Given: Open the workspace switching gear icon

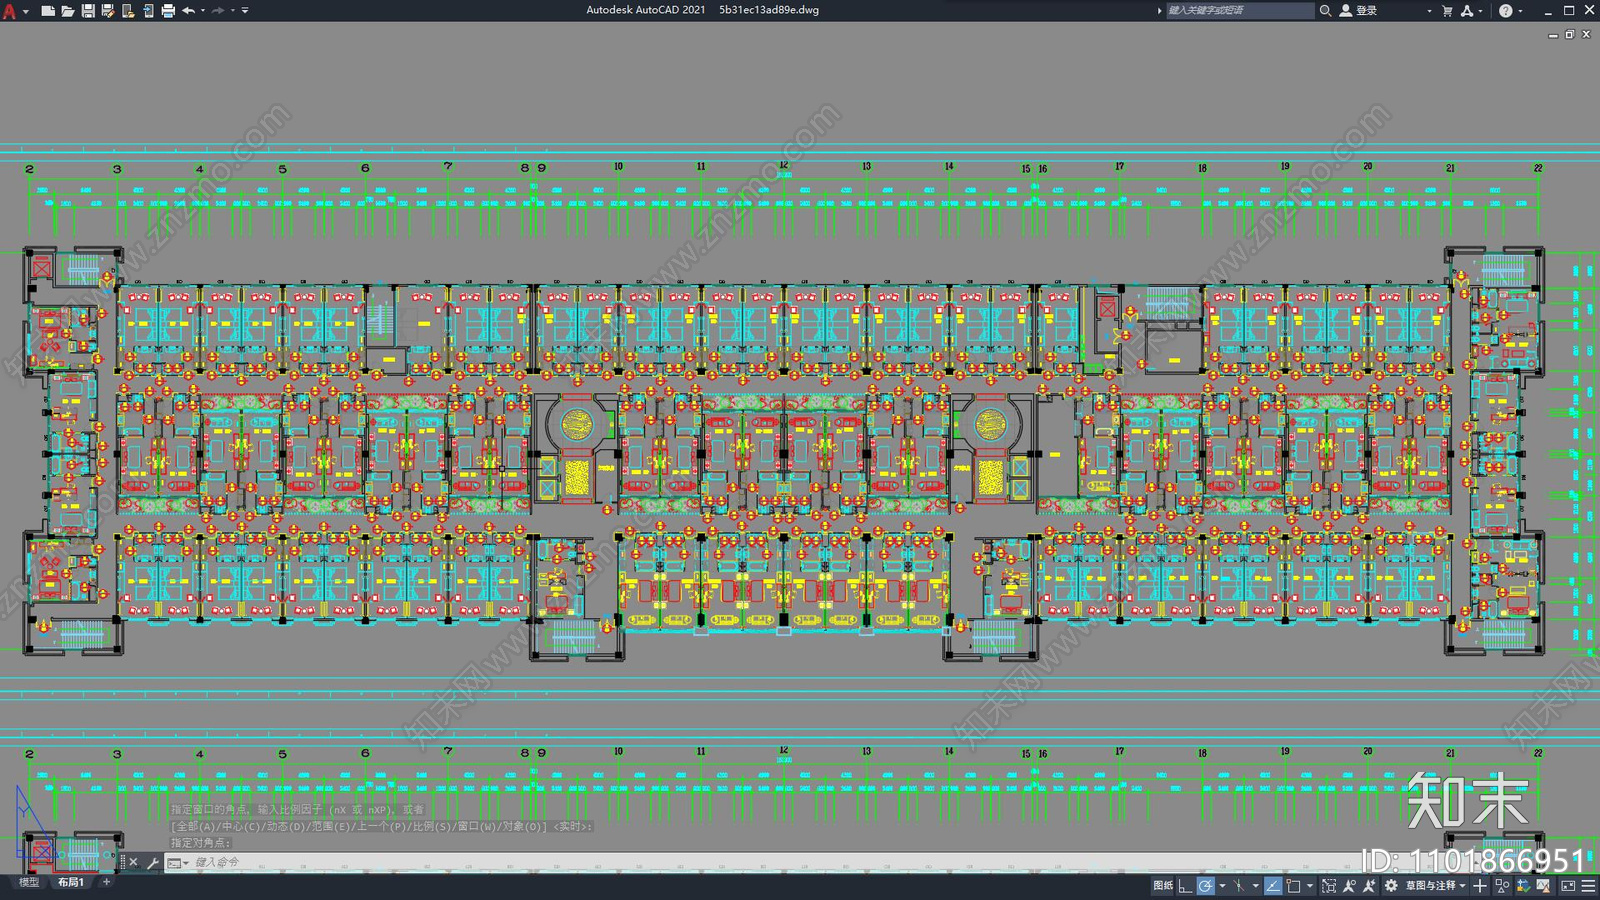Looking at the screenshot, I should tap(1391, 886).
